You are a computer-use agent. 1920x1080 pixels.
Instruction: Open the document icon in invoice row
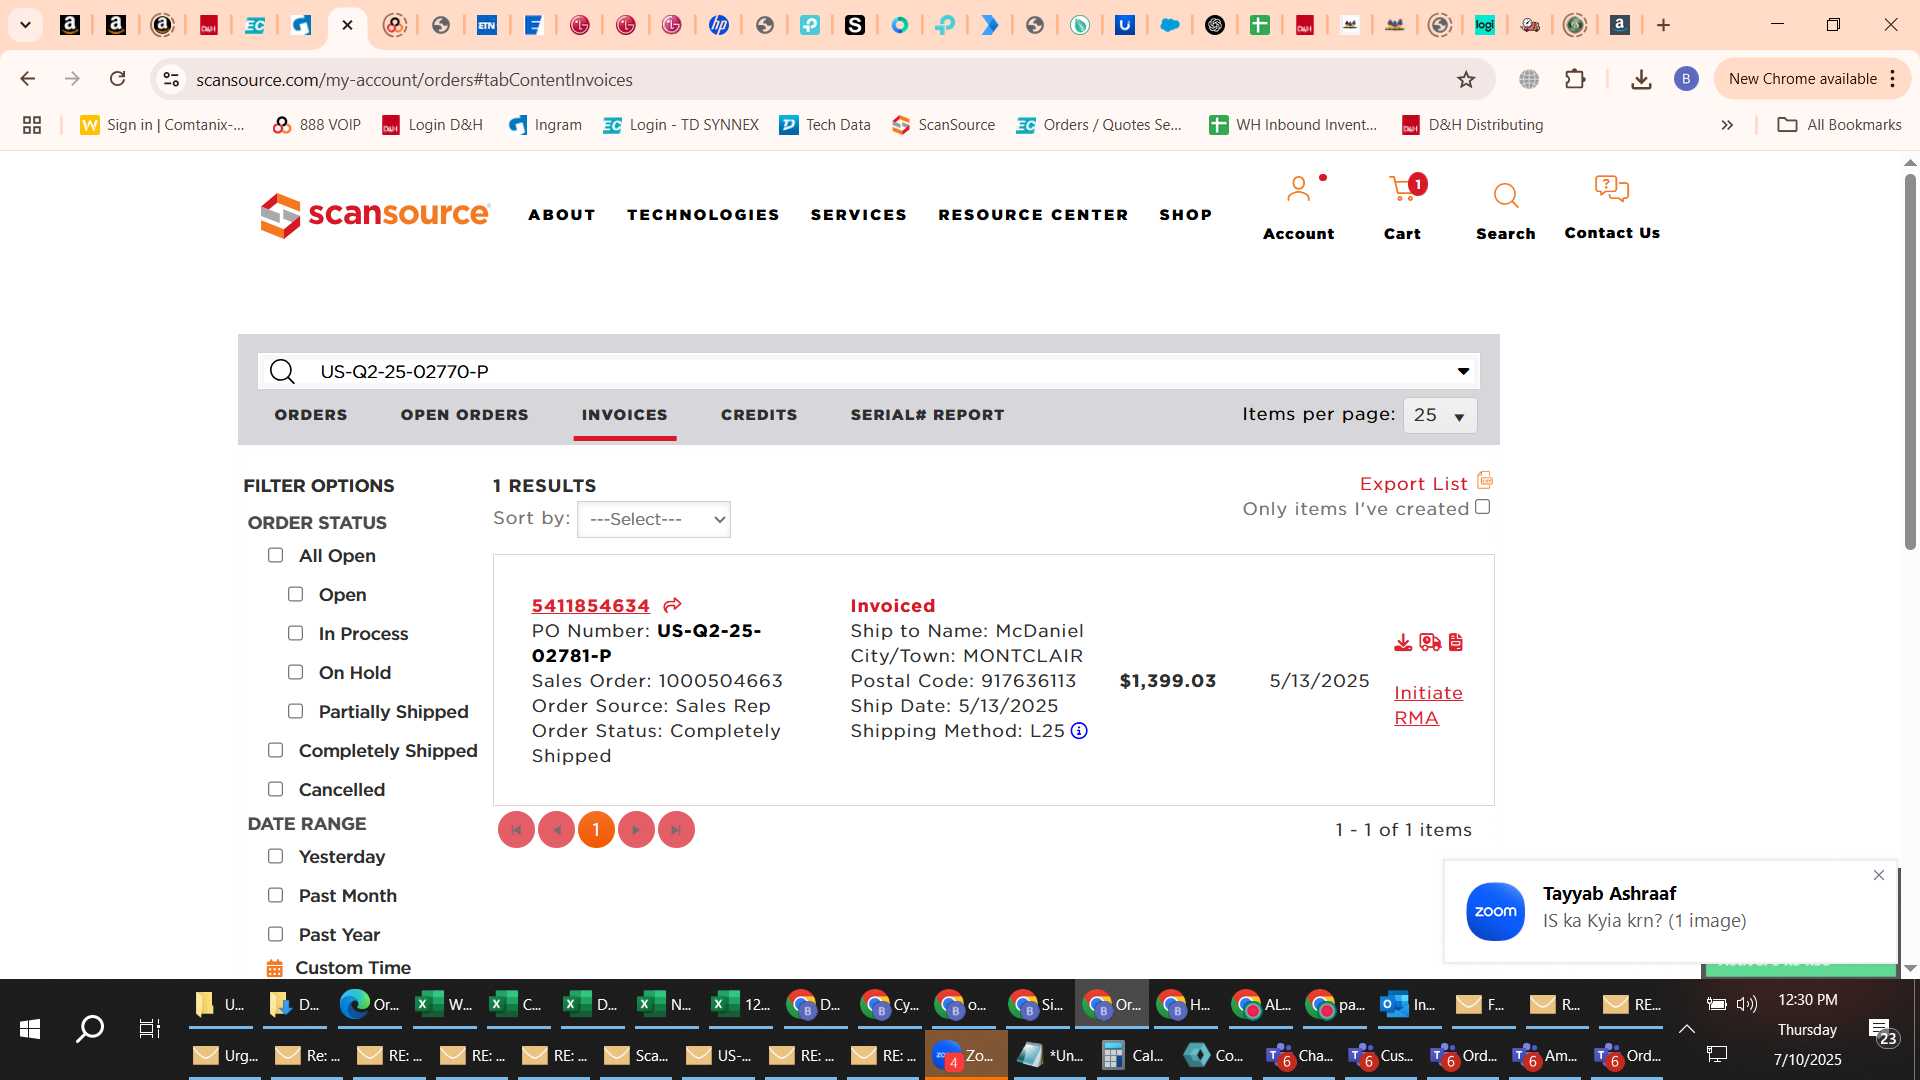(x=1456, y=642)
